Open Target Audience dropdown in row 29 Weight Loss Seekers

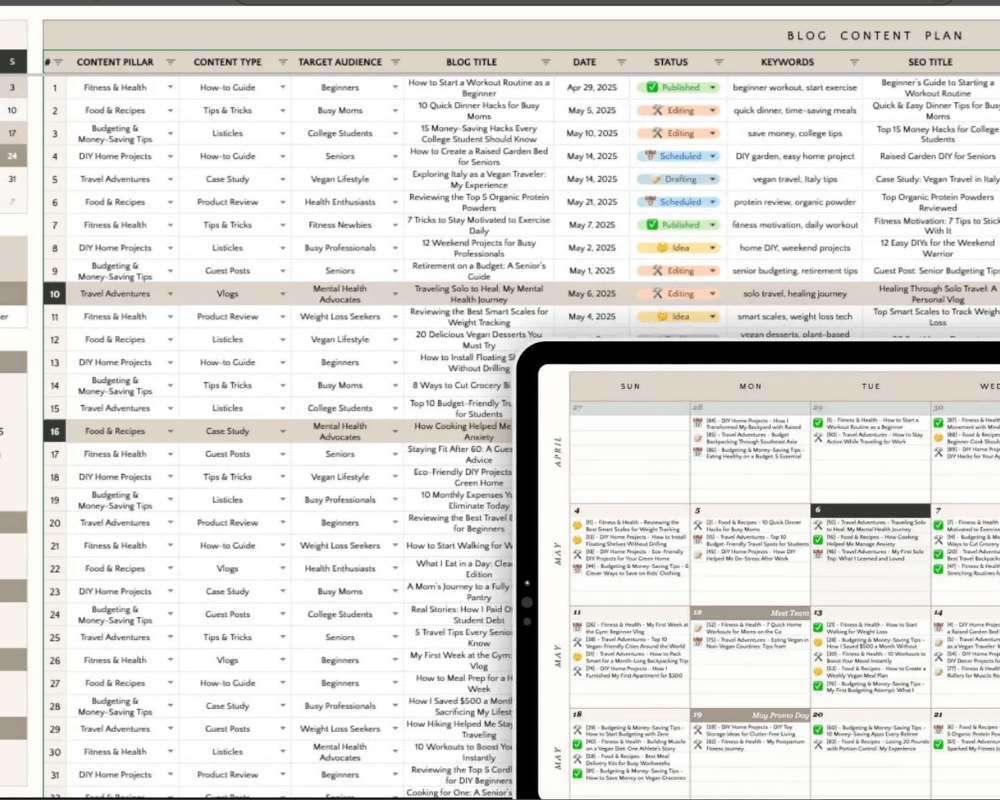[395, 729]
